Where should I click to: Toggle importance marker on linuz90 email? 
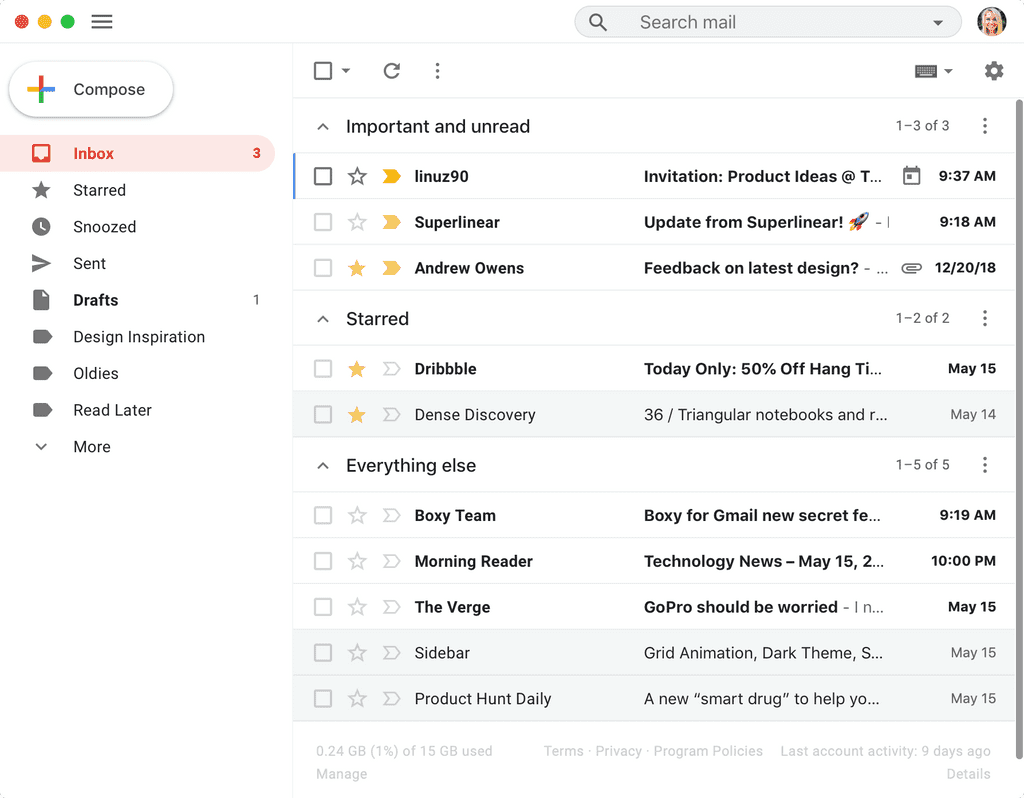(391, 176)
